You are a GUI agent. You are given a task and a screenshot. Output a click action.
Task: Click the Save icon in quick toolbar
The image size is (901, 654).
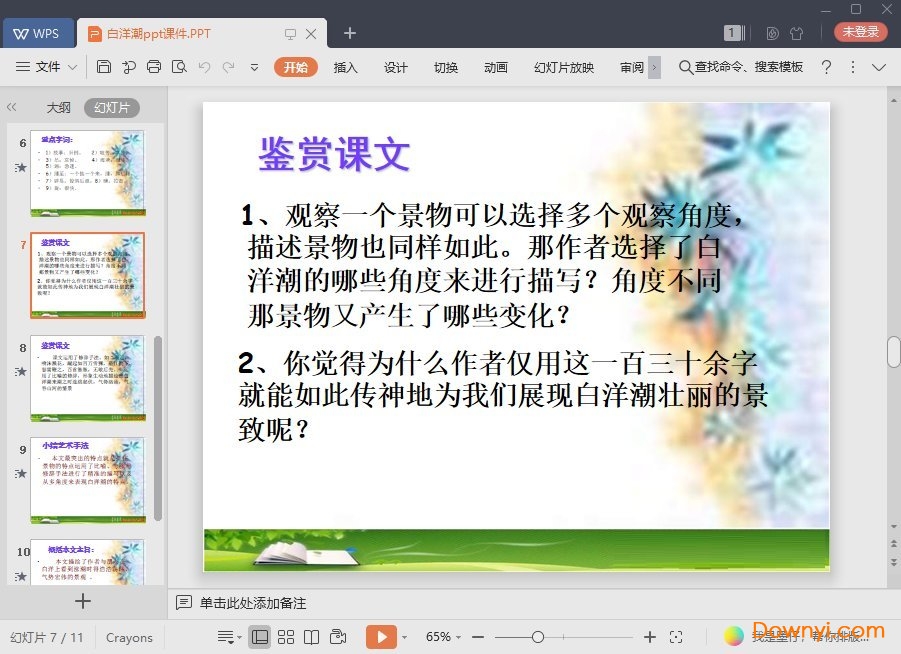[104, 67]
